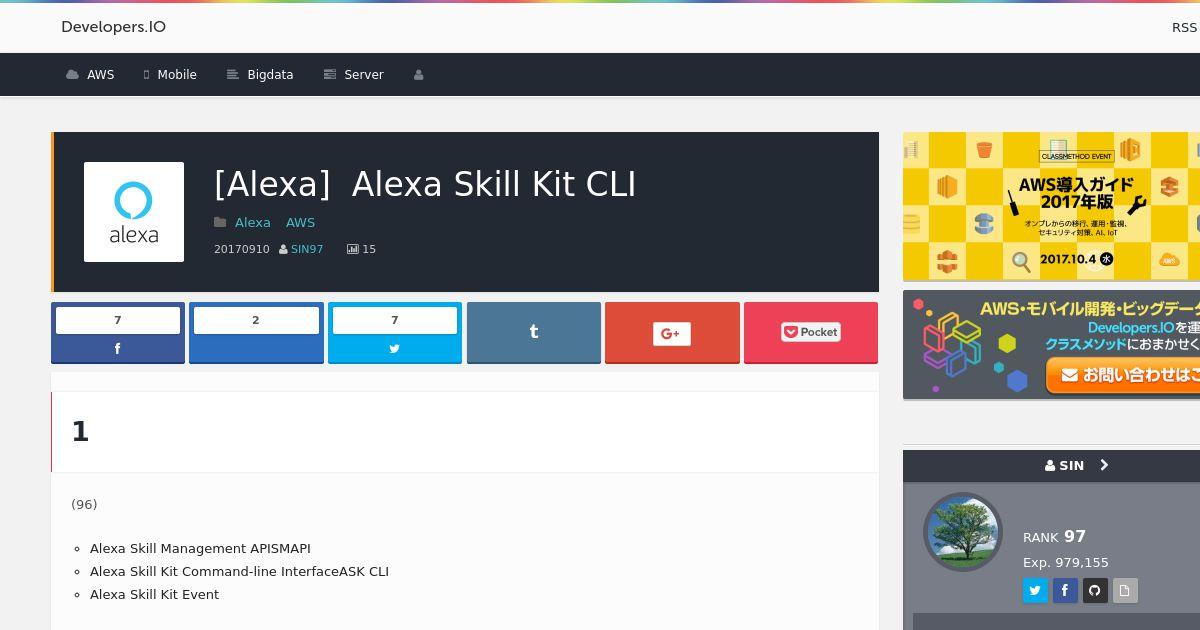Click the chart icon beside 15

click(x=352, y=249)
